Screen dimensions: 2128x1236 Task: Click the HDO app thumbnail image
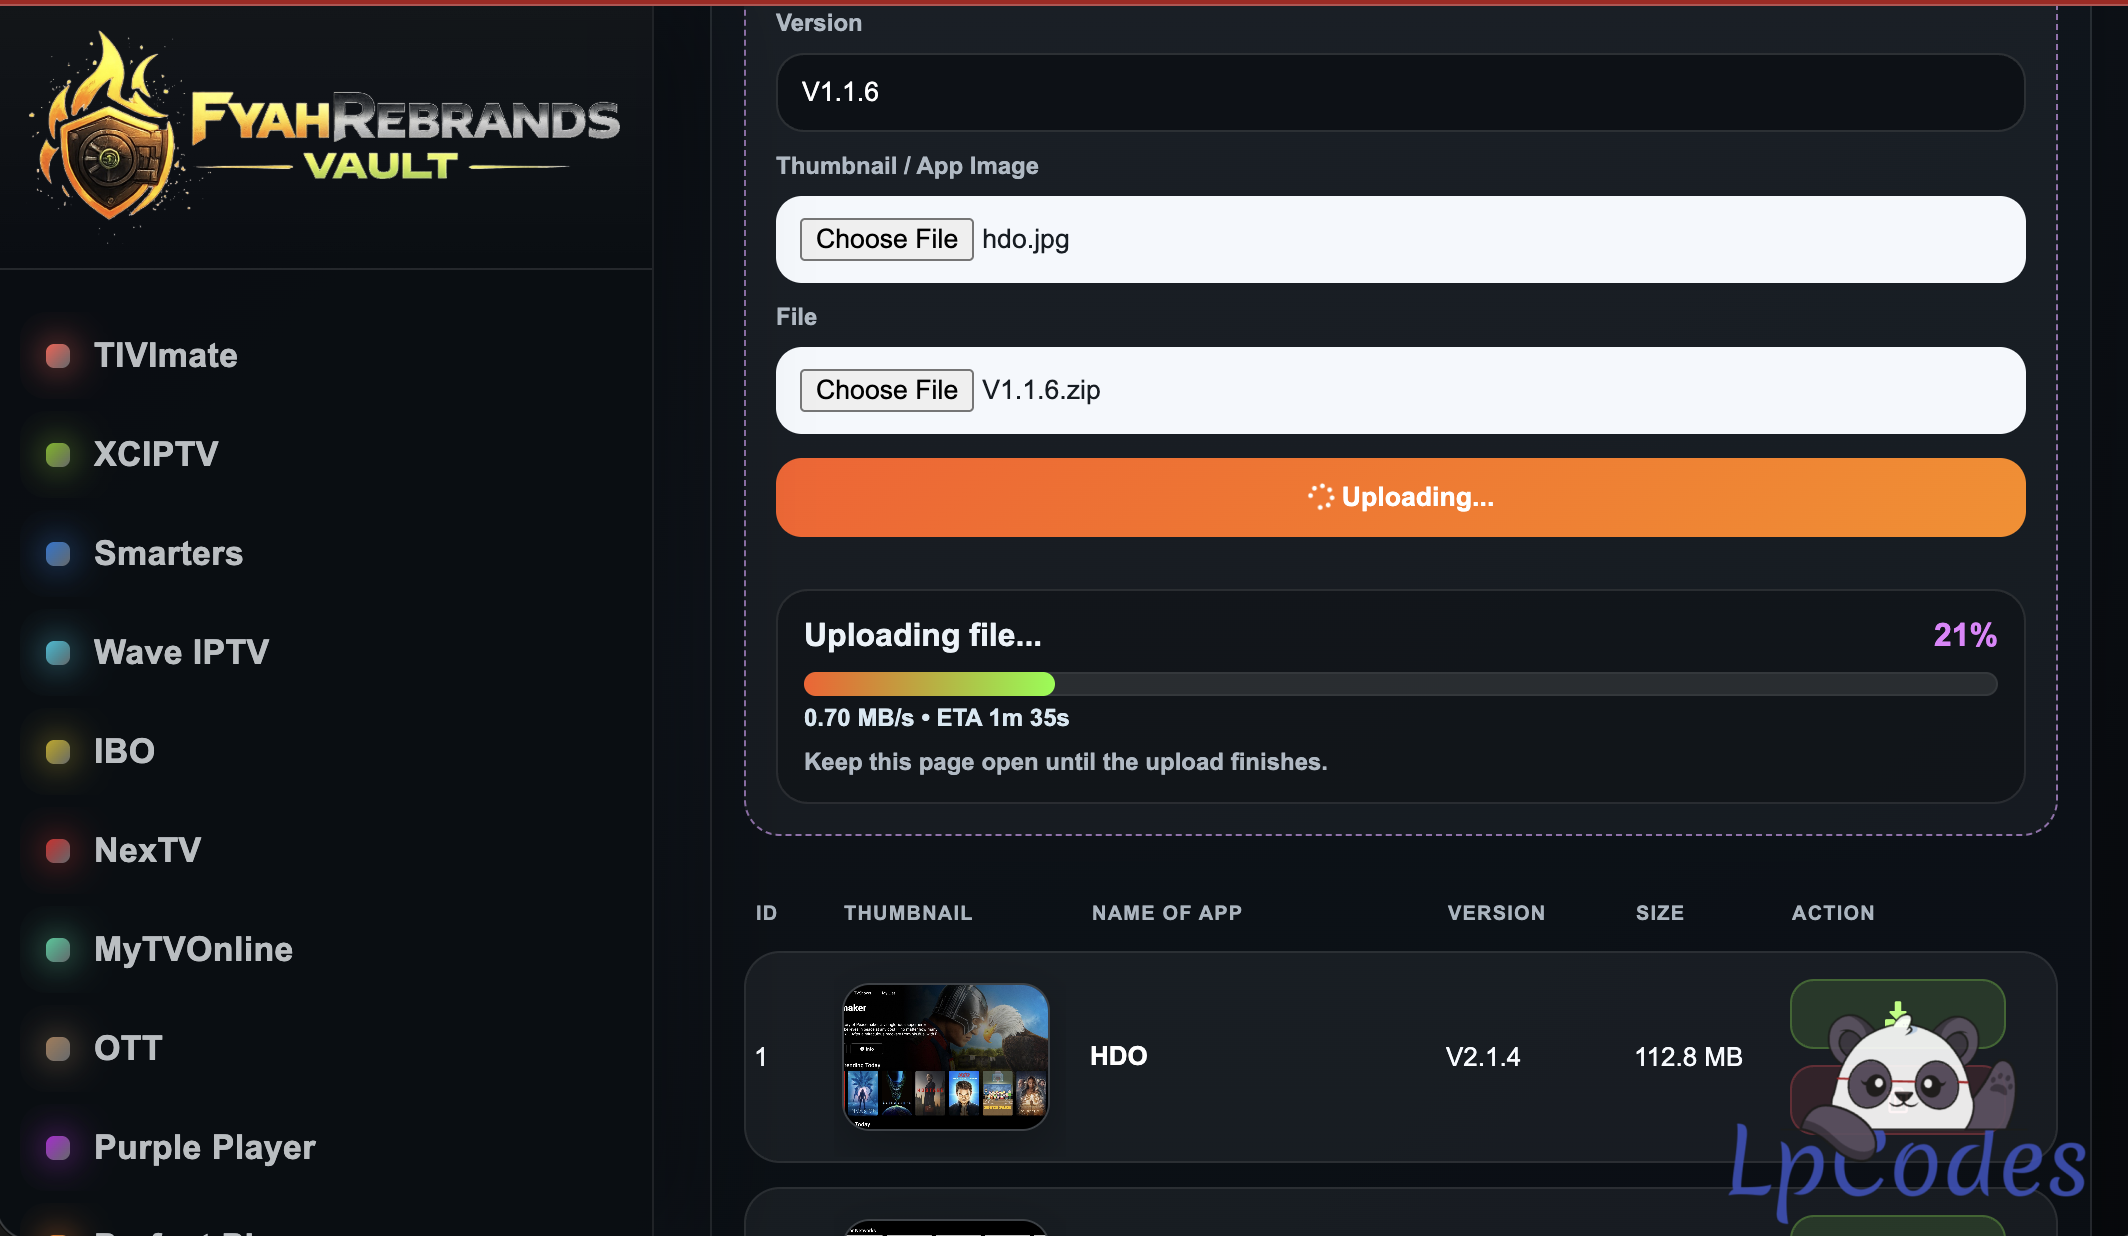945,1056
